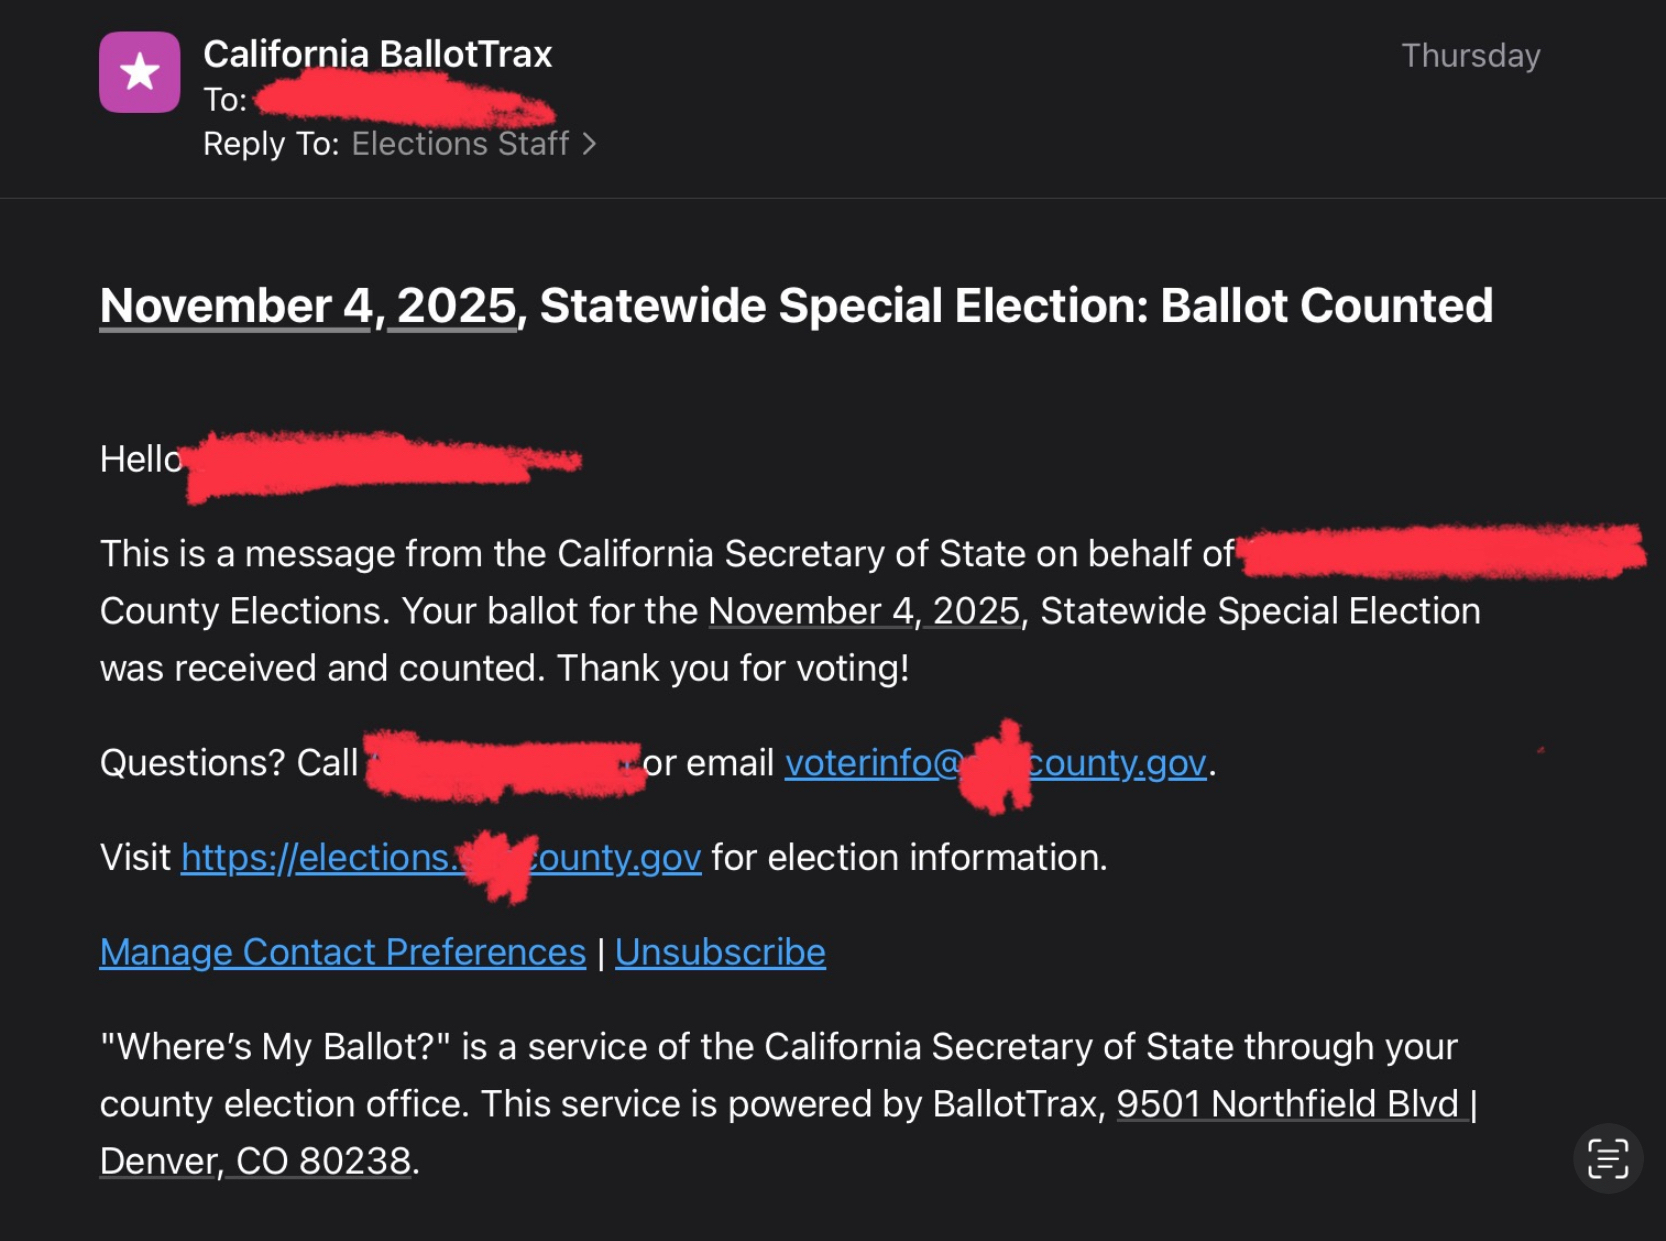The height and width of the screenshot is (1241, 1666).
Task: Select the Elections Staff reply-to contact
Action: click(x=460, y=144)
